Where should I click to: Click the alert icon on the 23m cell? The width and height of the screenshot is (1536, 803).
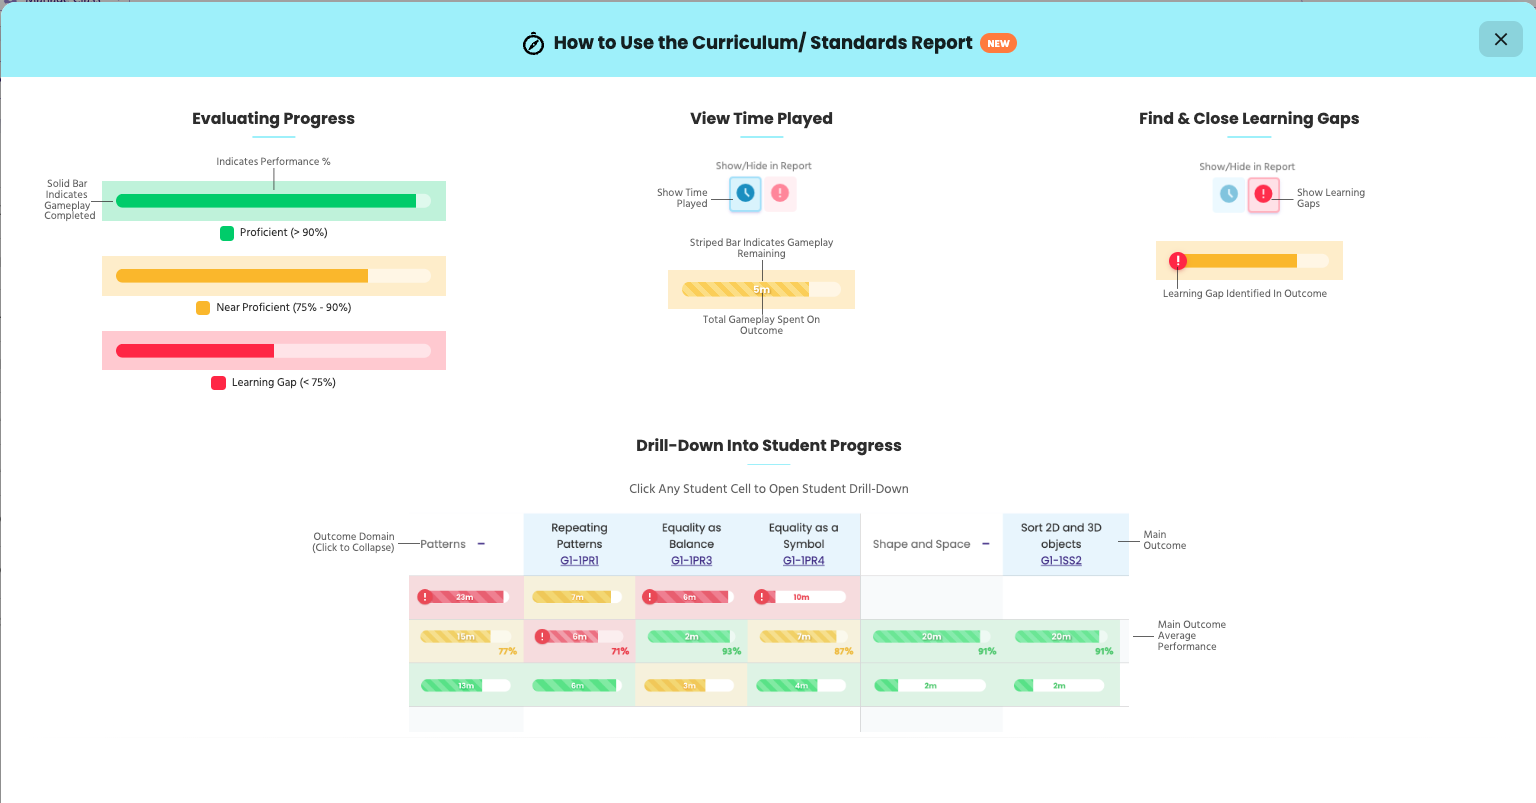tap(425, 597)
